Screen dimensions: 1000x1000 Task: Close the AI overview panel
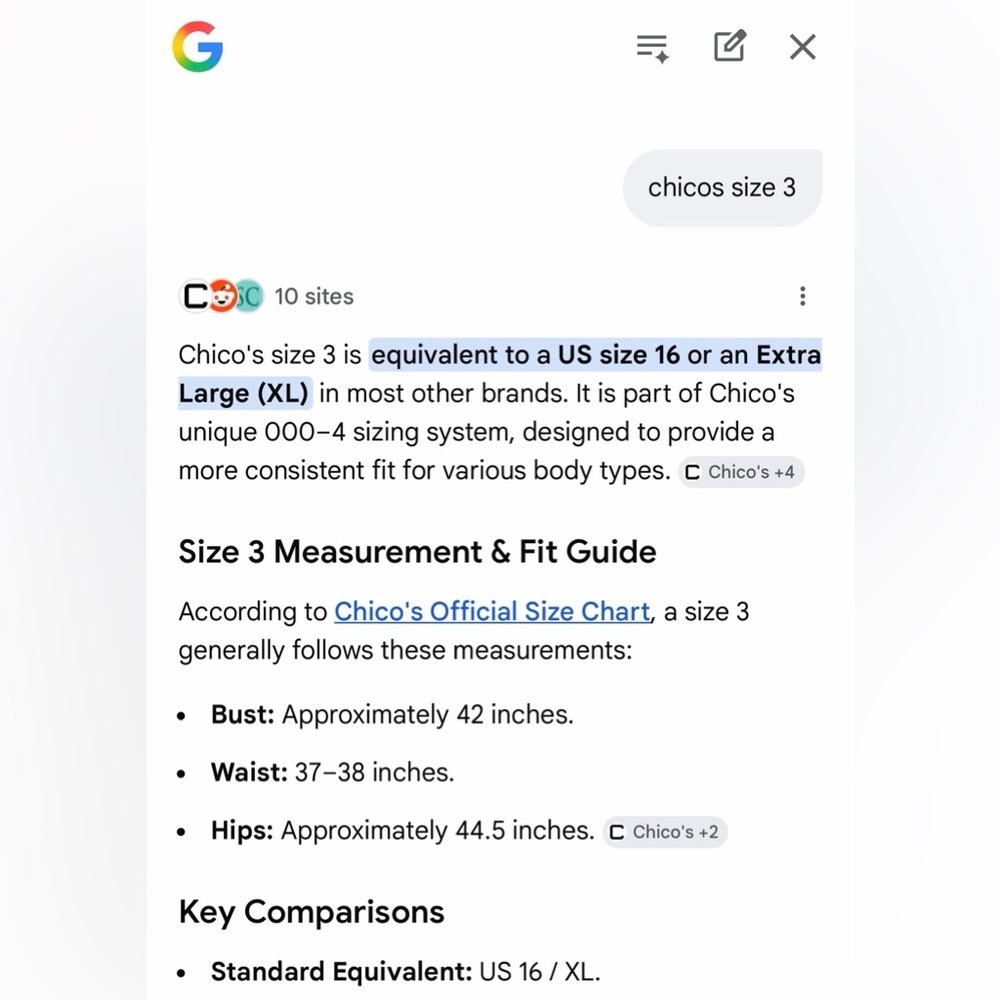tap(802, 47)
